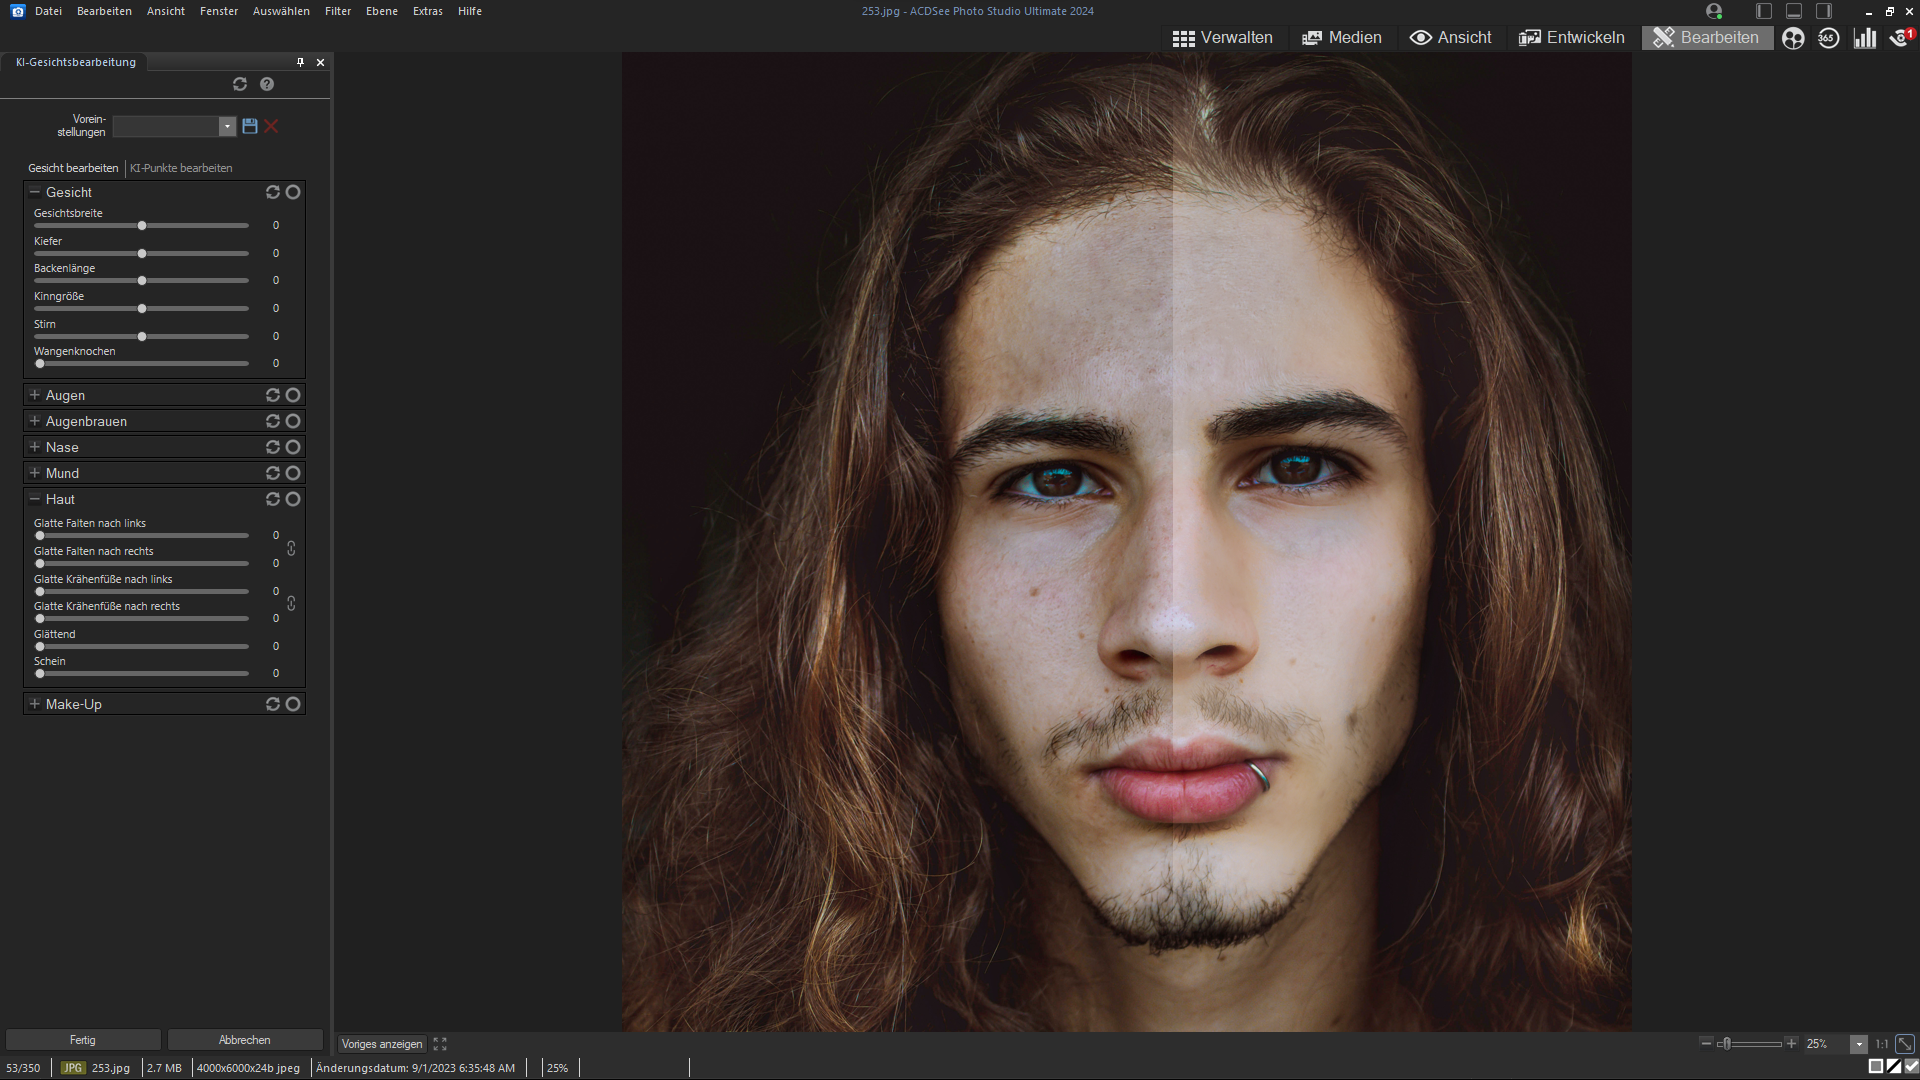Open the Filter menu
This screenshot has height=1080, width=1920.
click(337, 11)
